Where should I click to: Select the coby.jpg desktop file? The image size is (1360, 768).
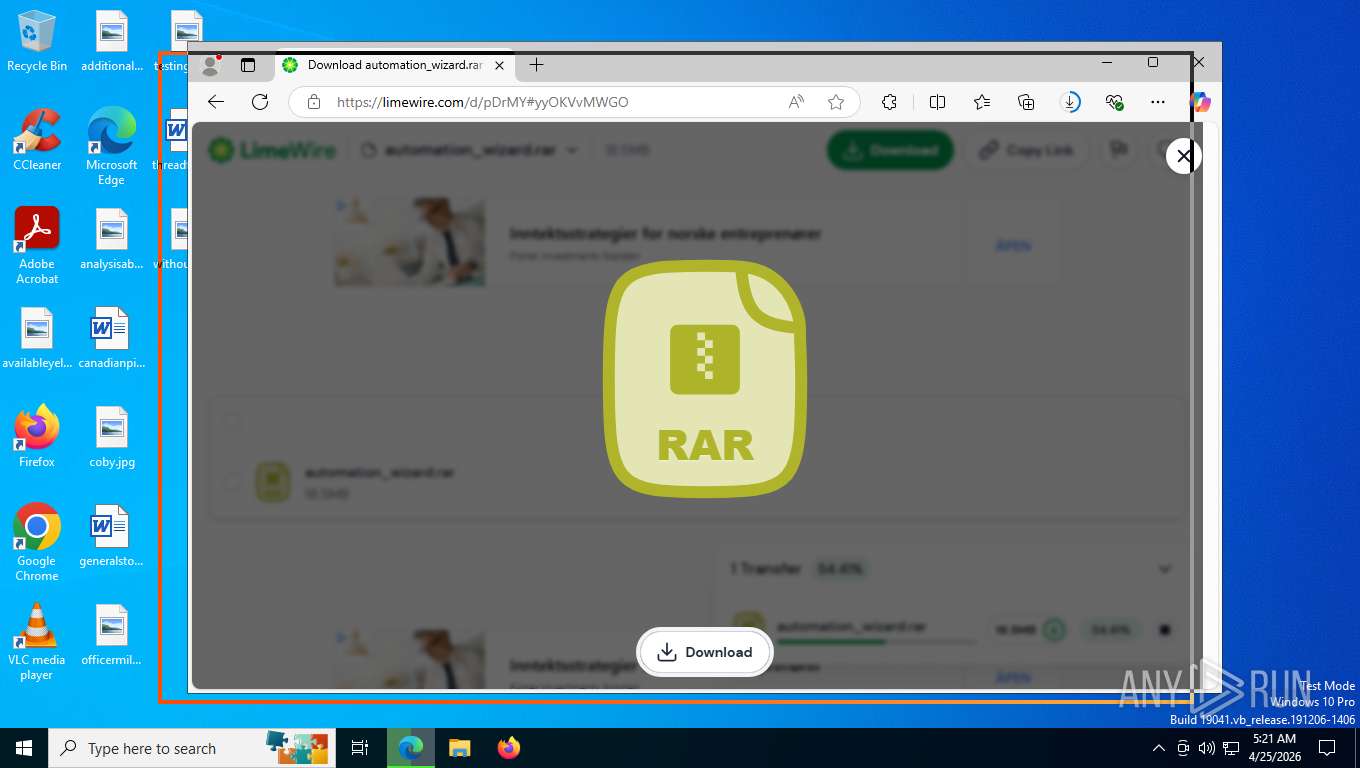112,437
